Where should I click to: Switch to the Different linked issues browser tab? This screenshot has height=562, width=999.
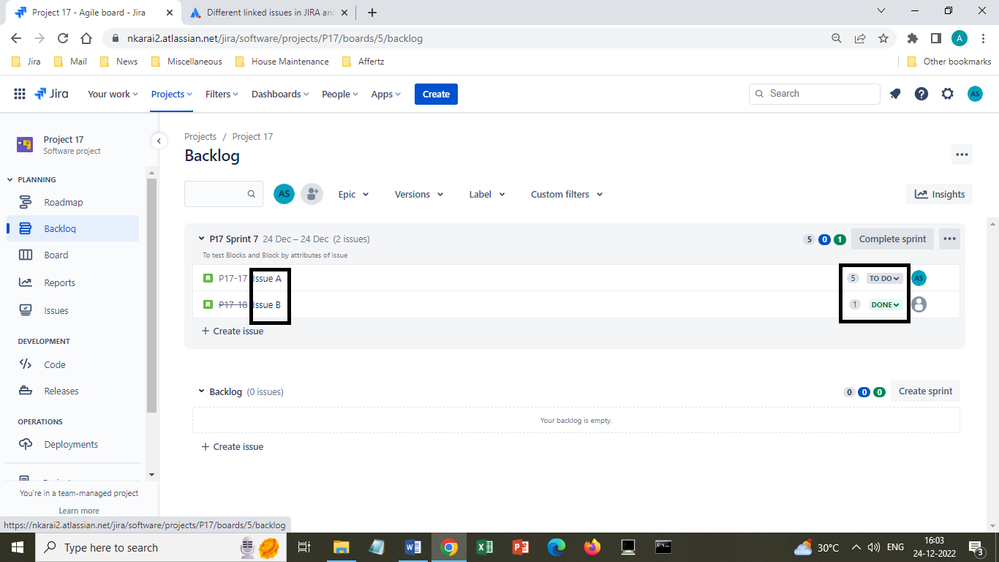click(x=268, y=12)
